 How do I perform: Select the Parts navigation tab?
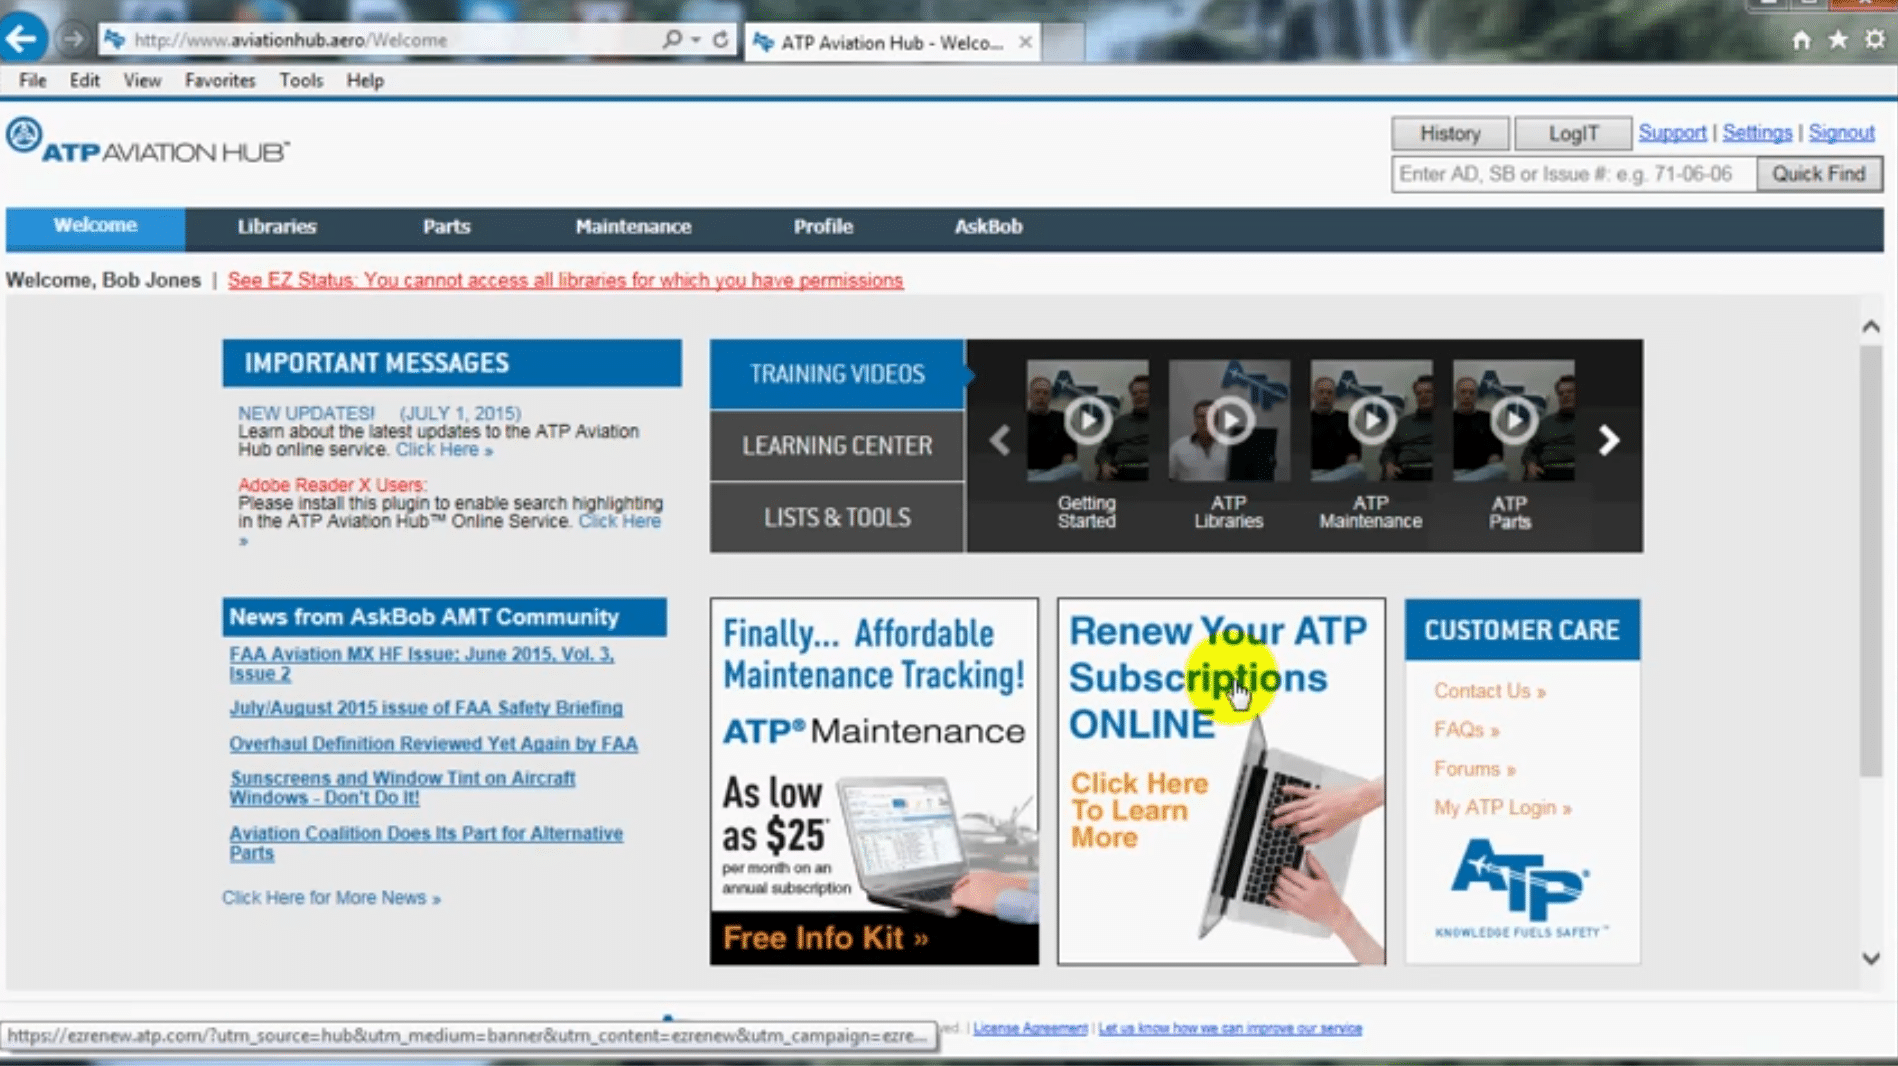click(x=446, y=227)
